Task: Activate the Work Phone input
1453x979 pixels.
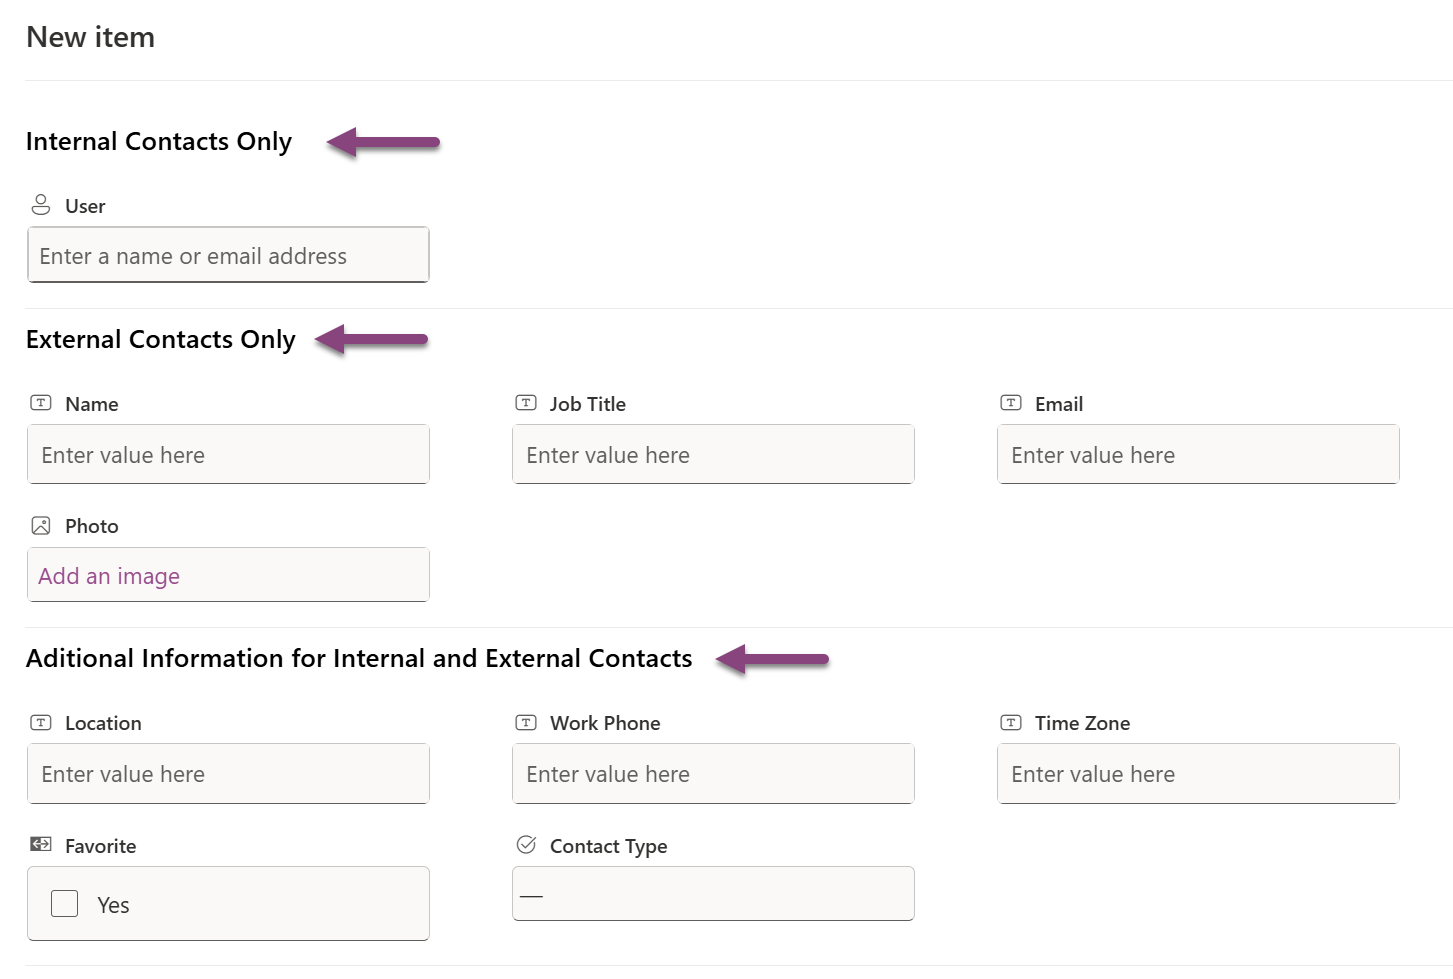Action: click(x=713, y=774)
